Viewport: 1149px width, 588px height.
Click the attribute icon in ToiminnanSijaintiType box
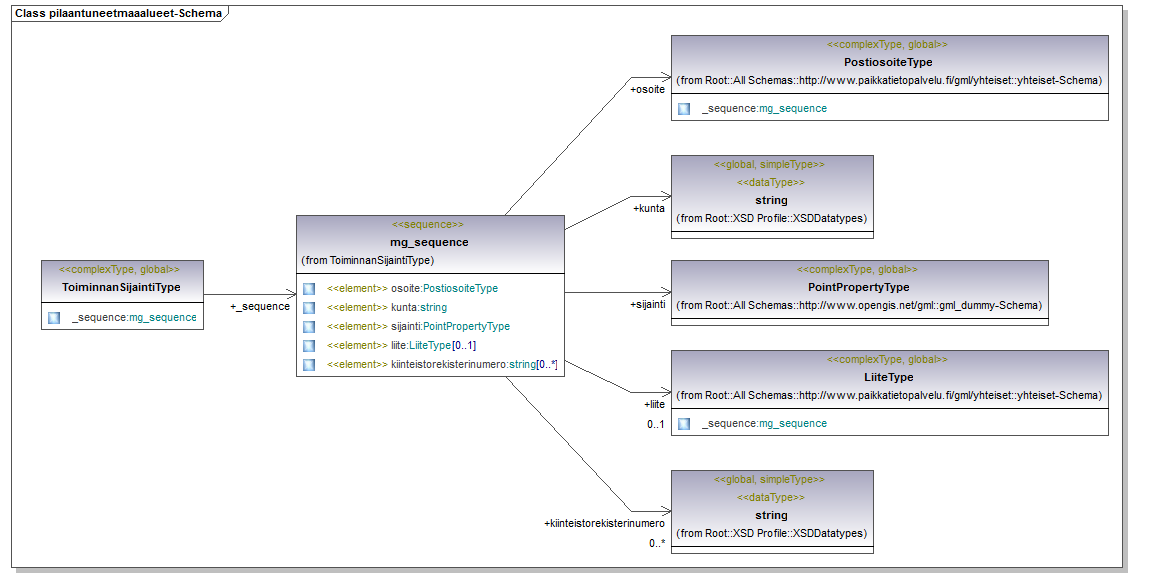54,318
